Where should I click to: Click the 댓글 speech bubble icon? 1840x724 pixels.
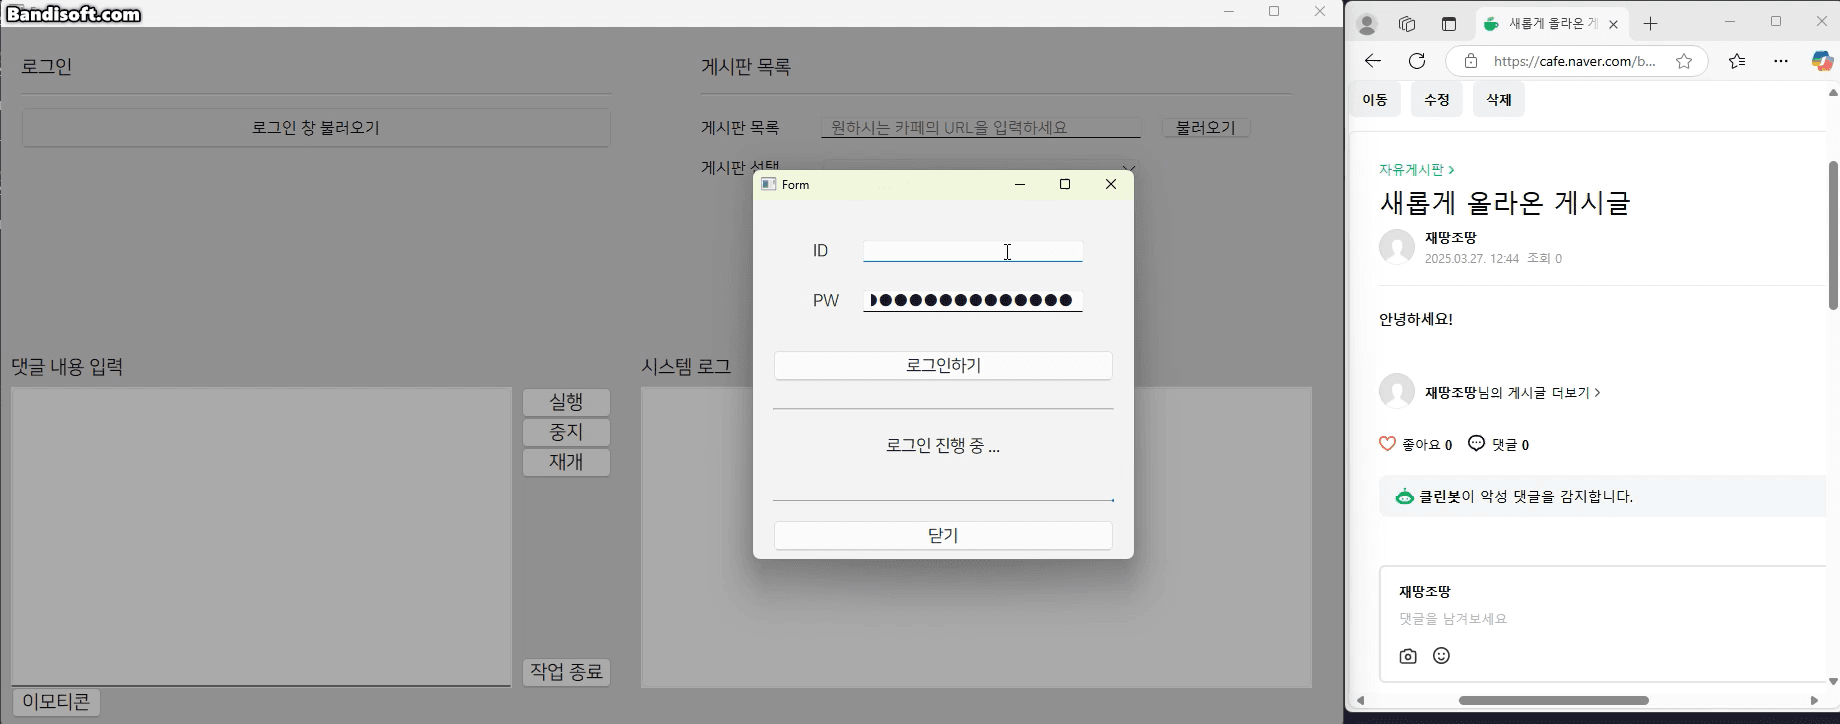1476,444
